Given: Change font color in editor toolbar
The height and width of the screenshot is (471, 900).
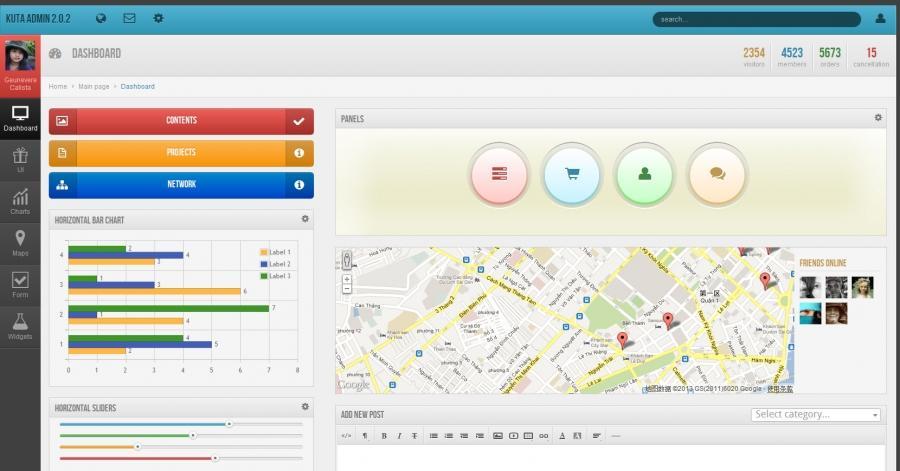Looking at the screenshot, I should coord(562,436).
